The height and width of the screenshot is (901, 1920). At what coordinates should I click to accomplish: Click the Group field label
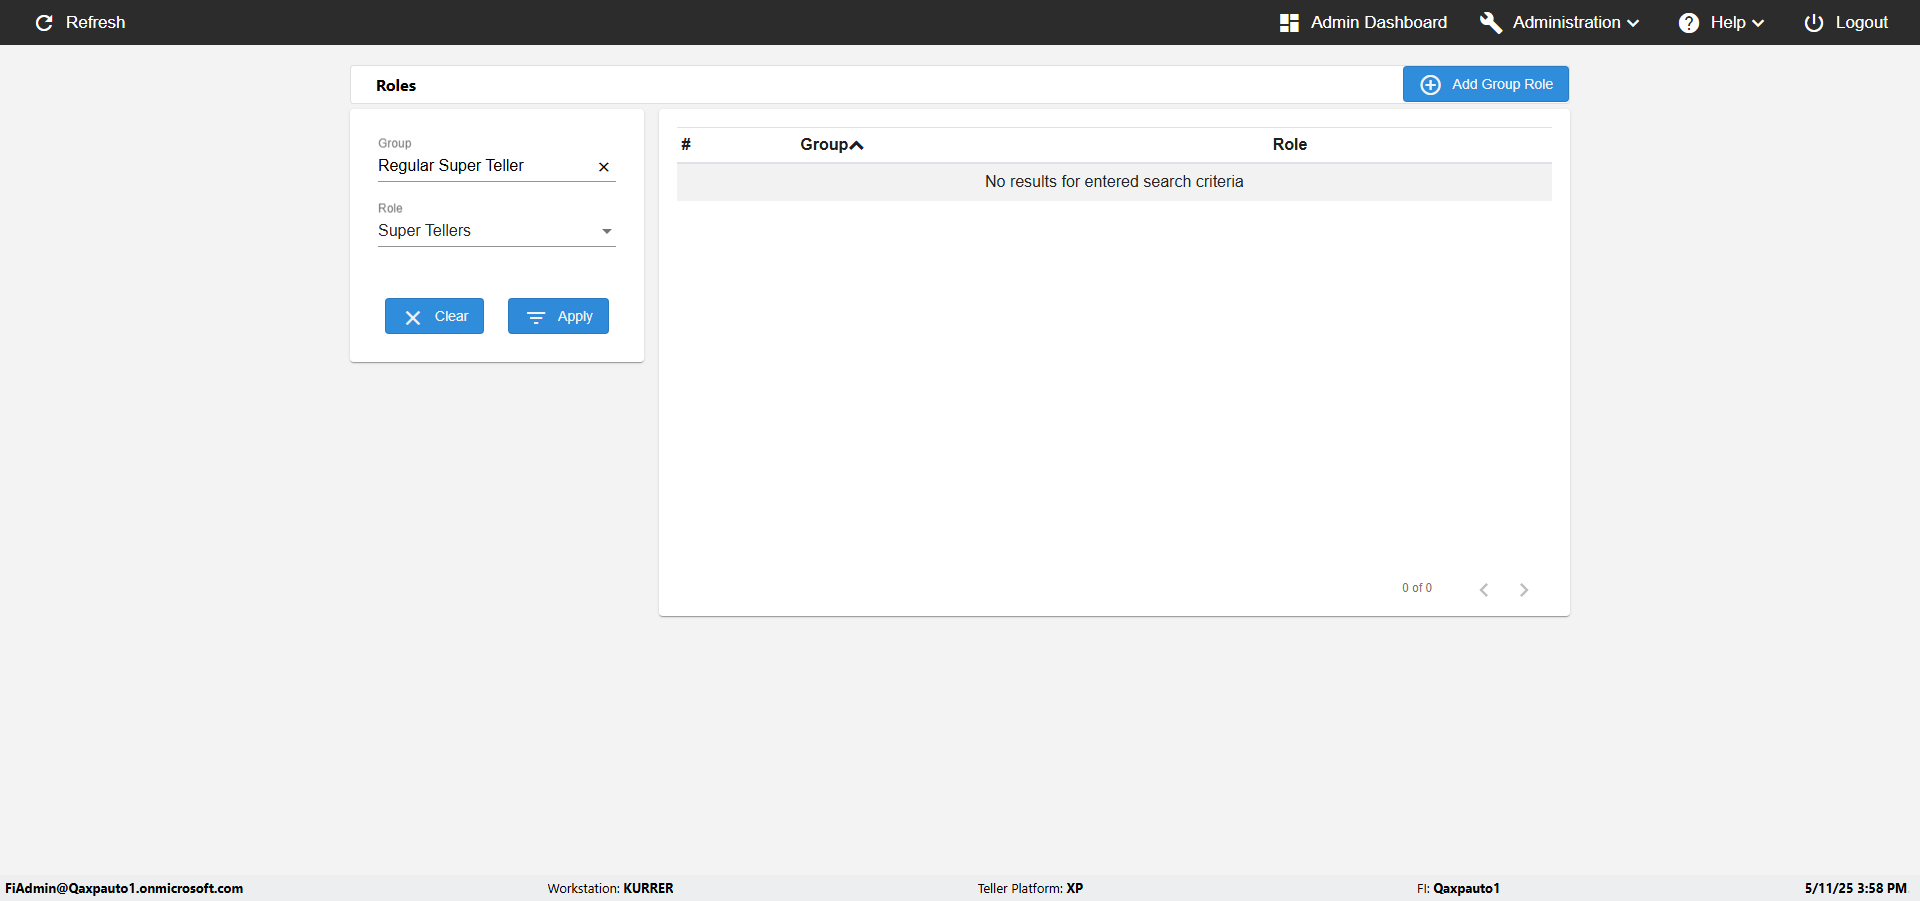pyautogui.click(x=395, y=143)
